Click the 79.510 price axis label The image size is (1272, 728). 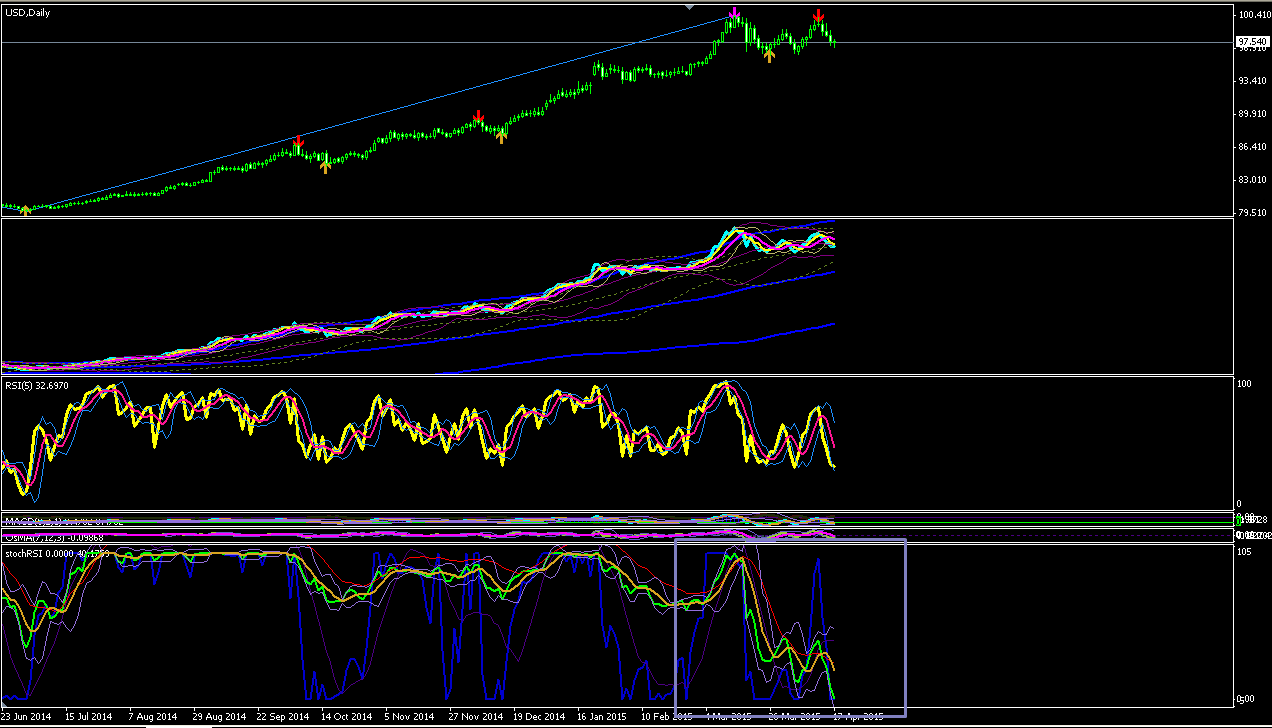[1253, 212]
